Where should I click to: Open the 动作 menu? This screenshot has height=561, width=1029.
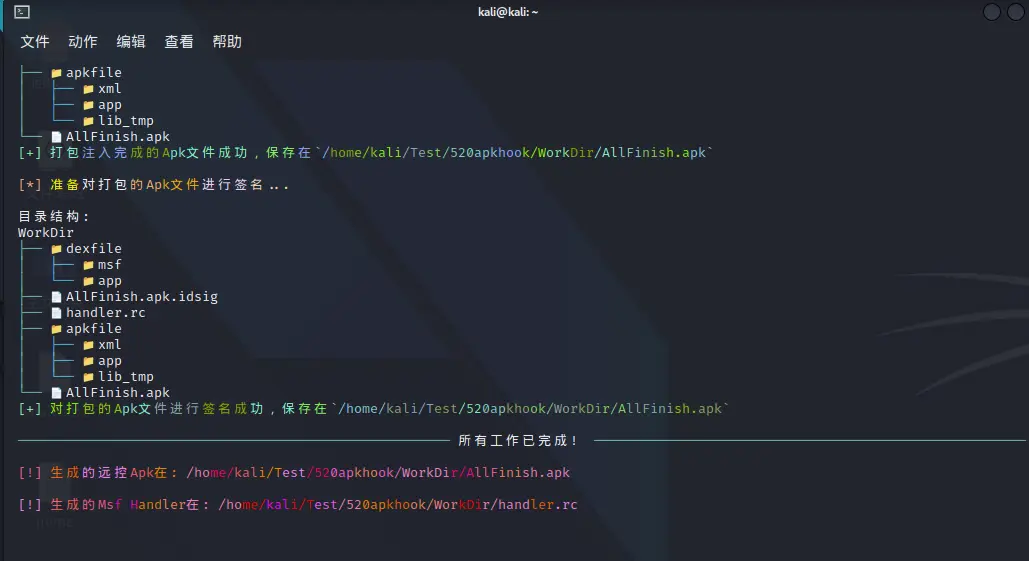click(83, 42)
